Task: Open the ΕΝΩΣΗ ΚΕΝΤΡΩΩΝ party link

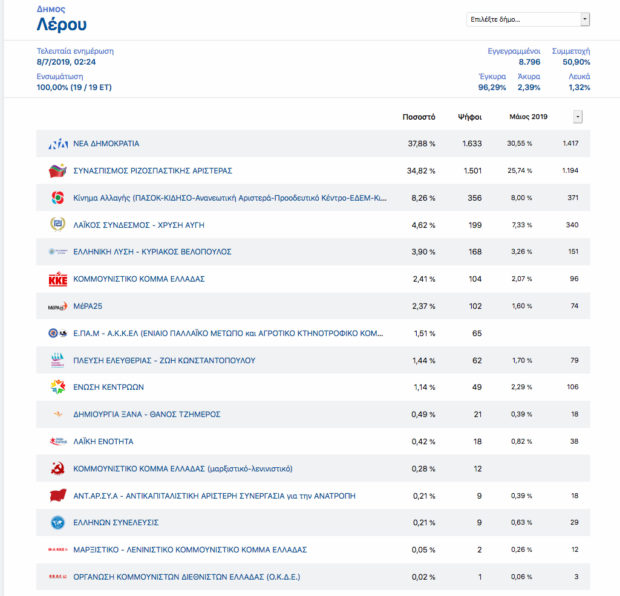Action: point(109,387)
